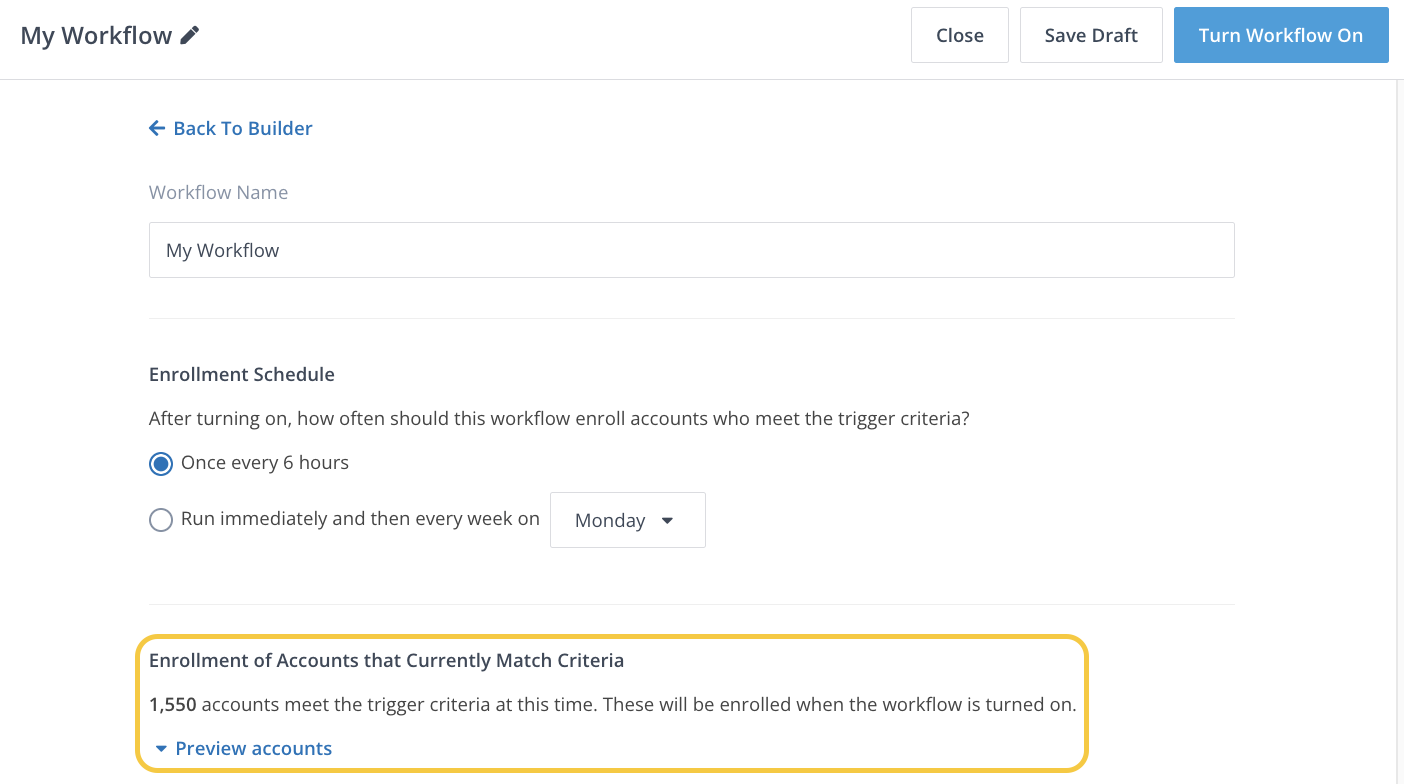Click the Enrollment Schedule heading

point(241,375)
